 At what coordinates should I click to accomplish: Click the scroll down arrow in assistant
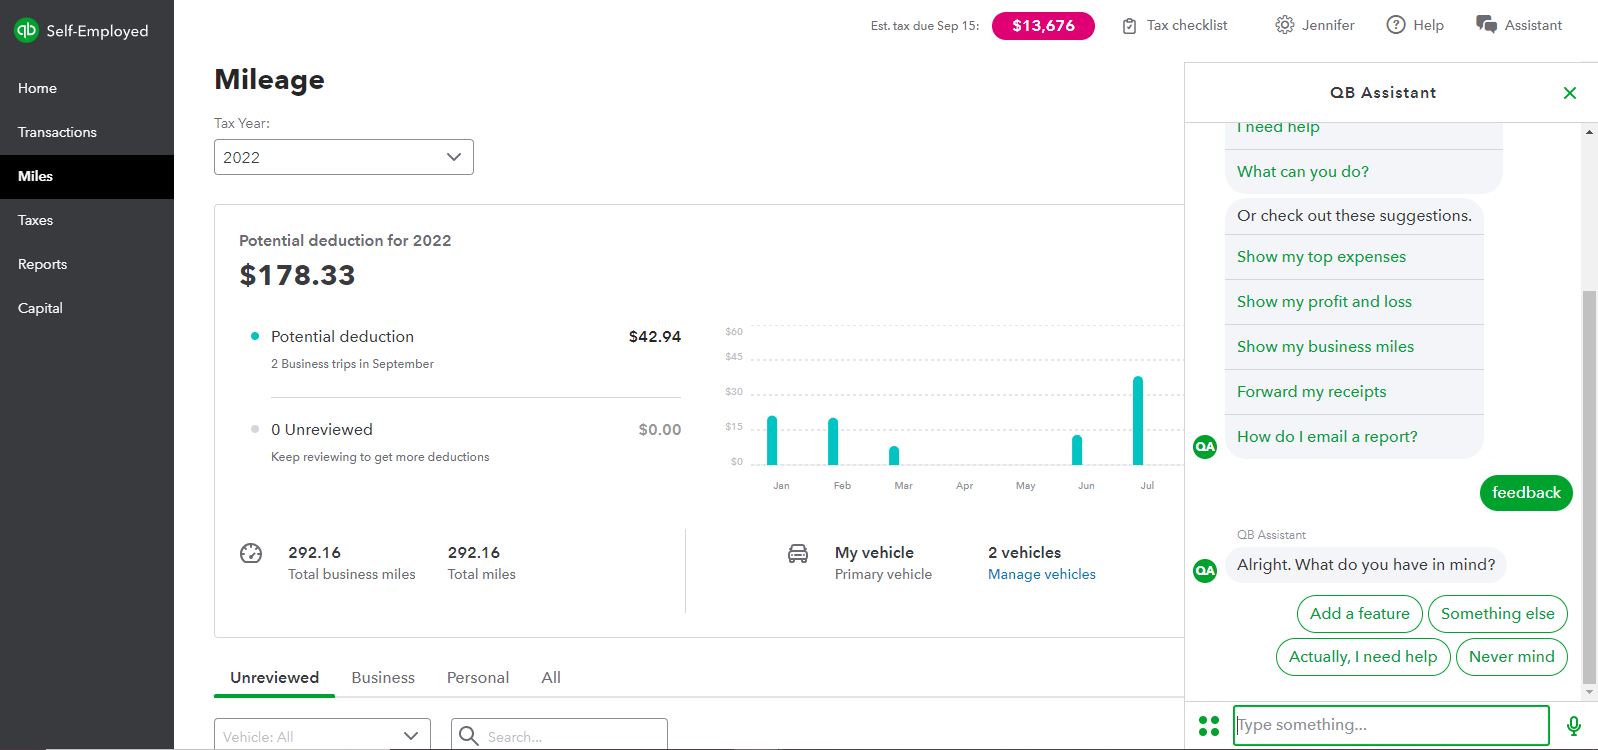1590,692
